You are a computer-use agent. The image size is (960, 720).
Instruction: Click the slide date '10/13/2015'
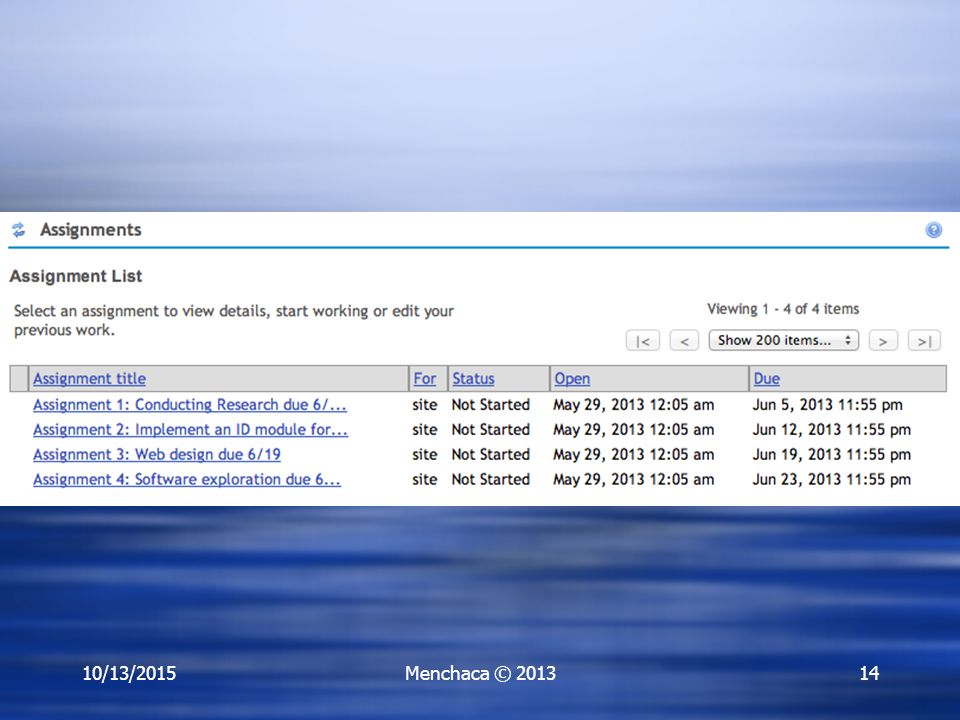pyautogui.click(x=129, y=673)
